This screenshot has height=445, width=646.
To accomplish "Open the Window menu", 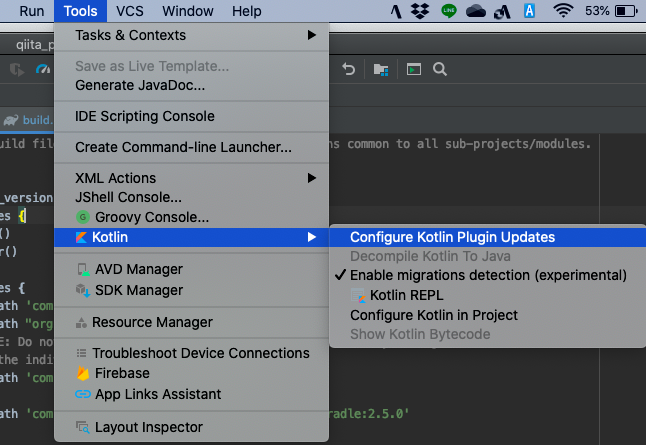I will click(x=188, y=11).
